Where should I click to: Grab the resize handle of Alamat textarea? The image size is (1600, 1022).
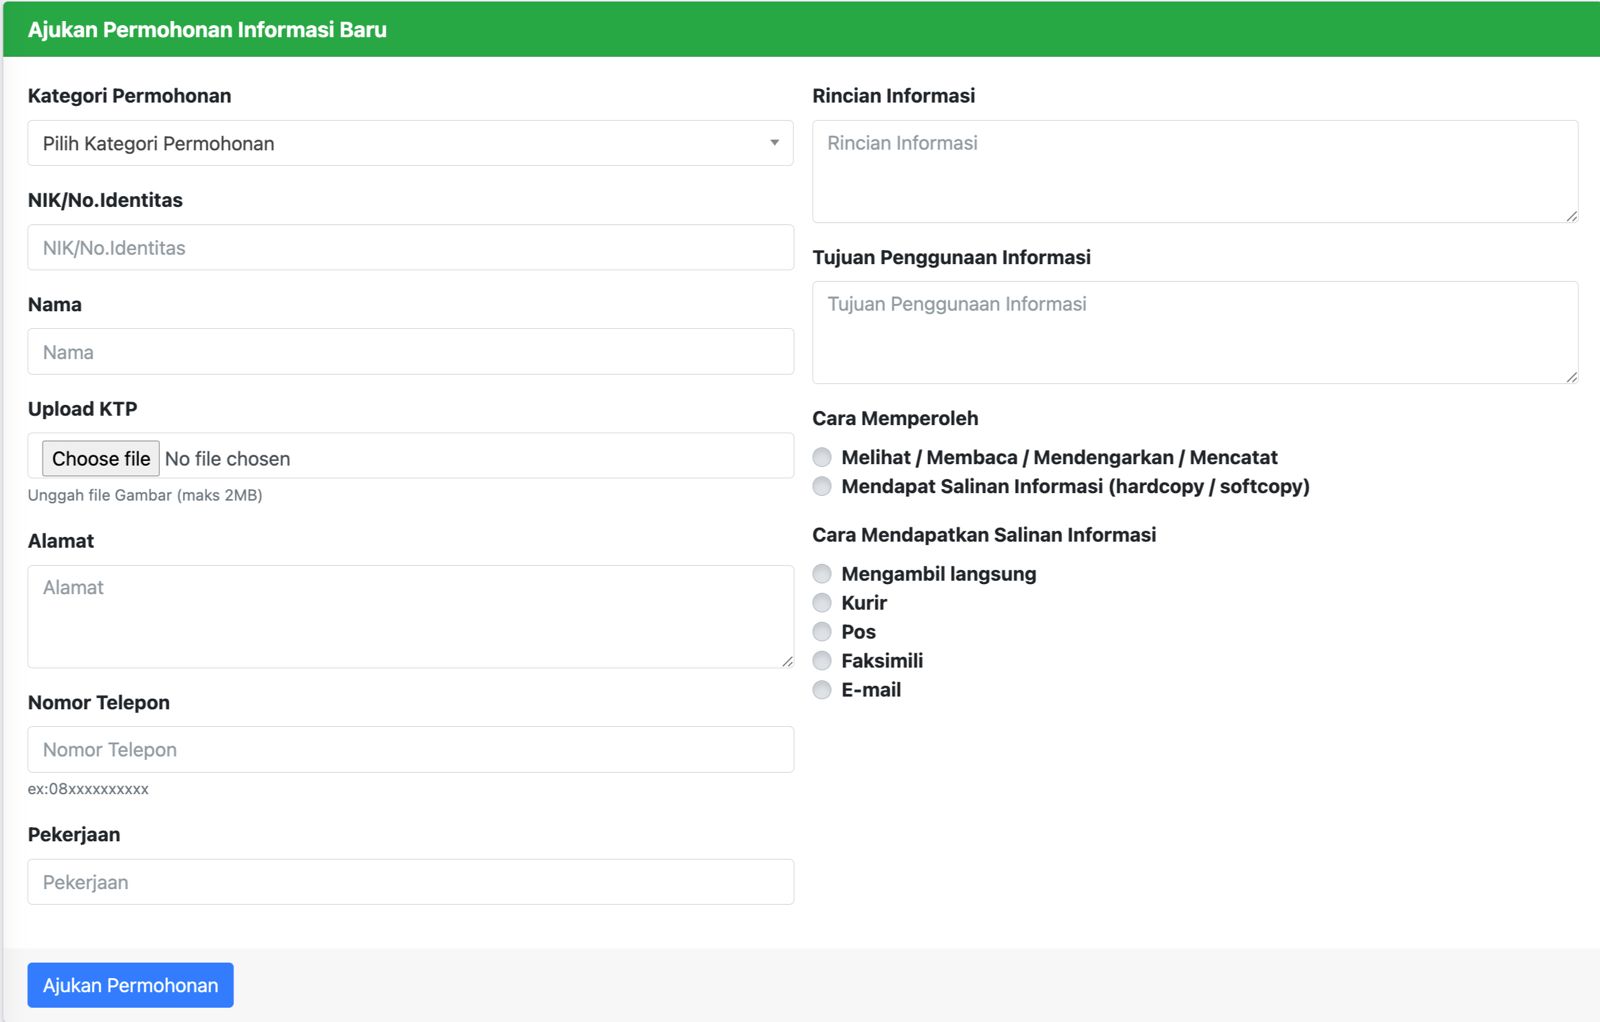click(787, 661)
